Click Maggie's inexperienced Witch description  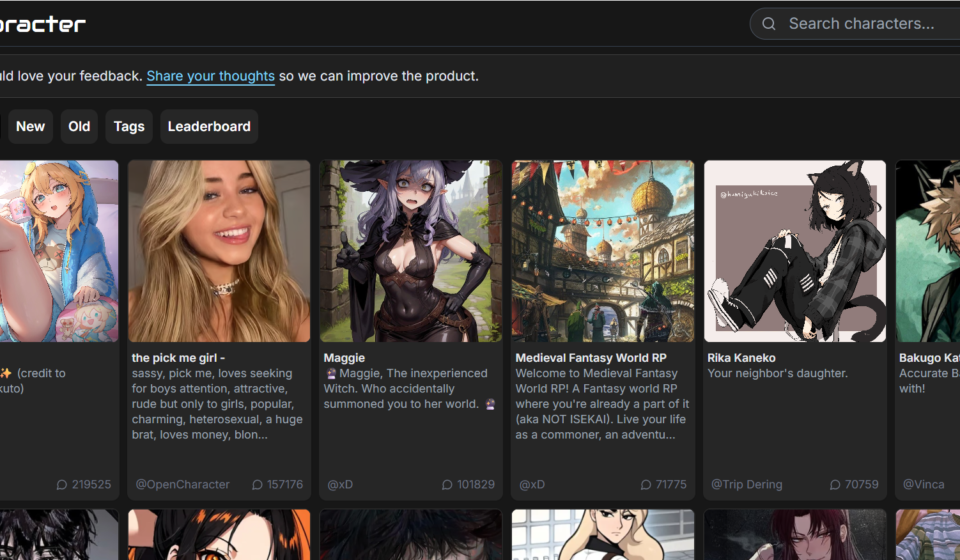[409, 389]
